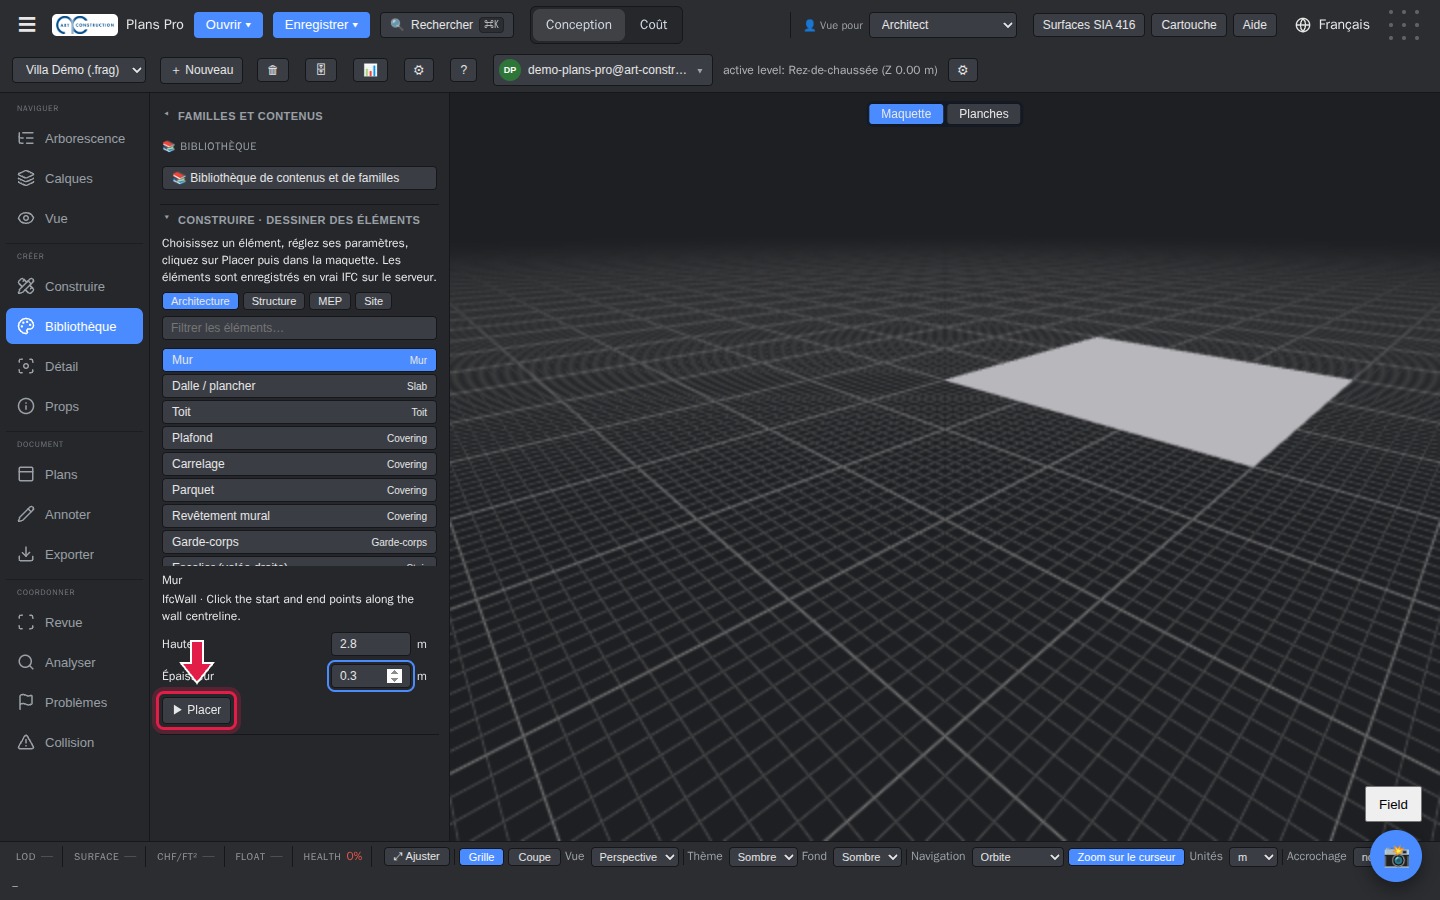Image resolution: width=1440 pixels, height=900 pixels.
Task: Click the Nouveau button
Action: [x=202, y=70]
